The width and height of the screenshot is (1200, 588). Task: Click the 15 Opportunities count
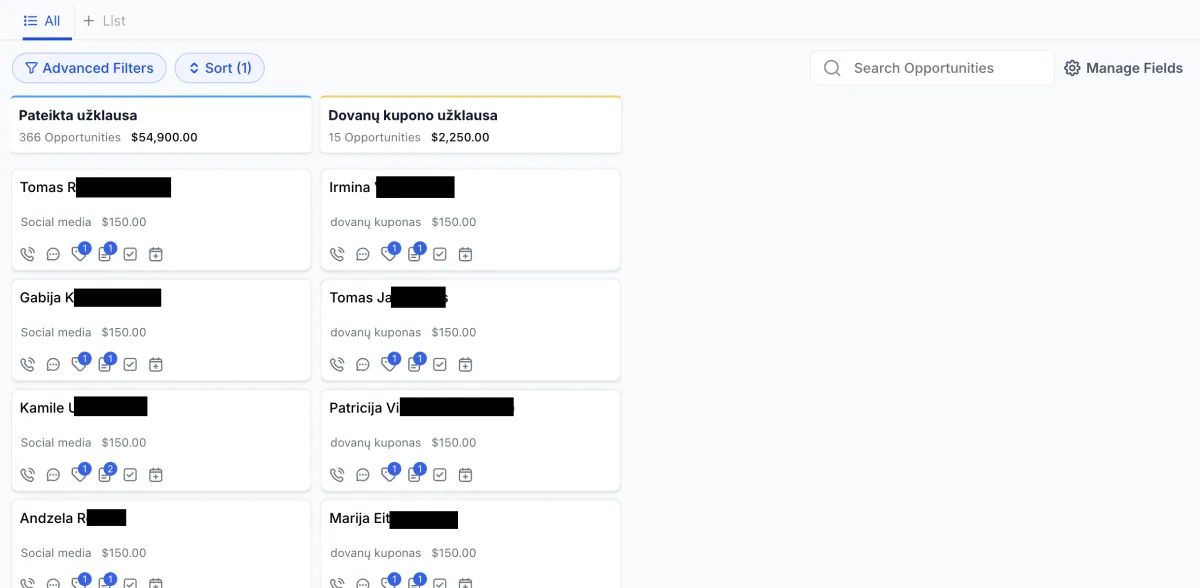tap(375, 137)
